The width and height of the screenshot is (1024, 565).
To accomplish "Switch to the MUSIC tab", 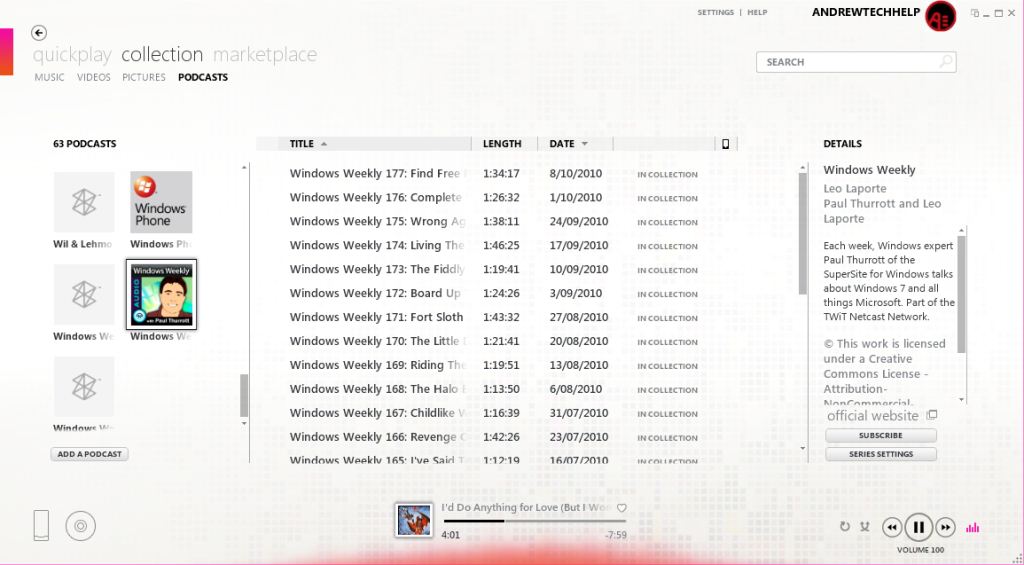I will pyautogui.click(x=50, y=77).
